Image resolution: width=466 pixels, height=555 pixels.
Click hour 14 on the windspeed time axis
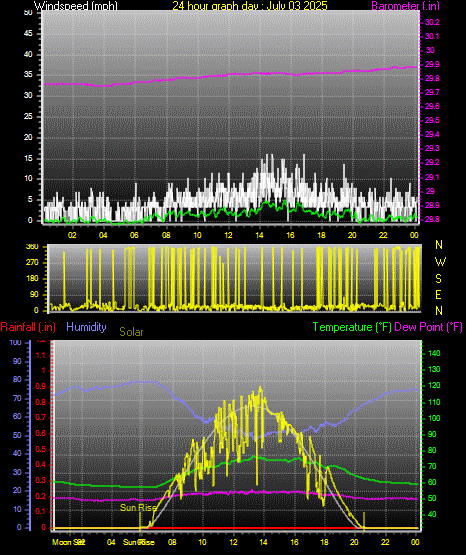259,235
